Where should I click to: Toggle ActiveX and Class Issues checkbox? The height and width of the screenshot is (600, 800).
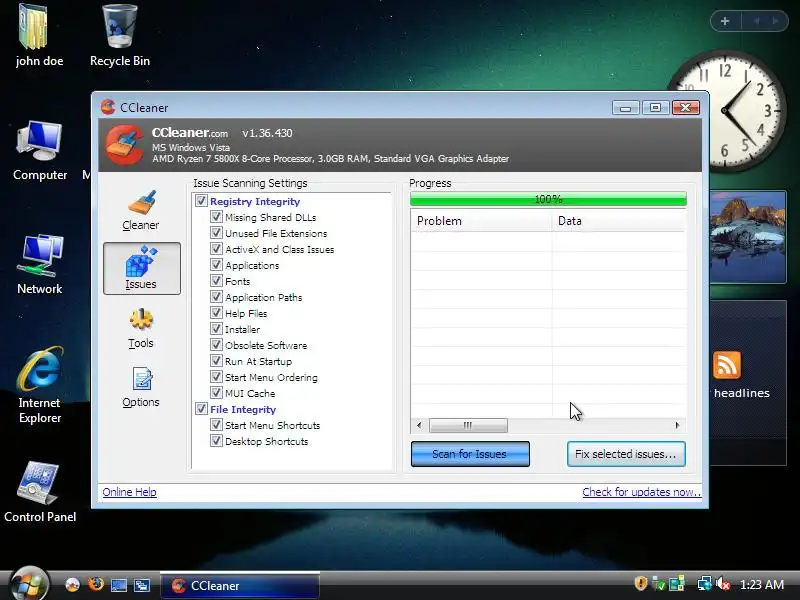point(216,249)
